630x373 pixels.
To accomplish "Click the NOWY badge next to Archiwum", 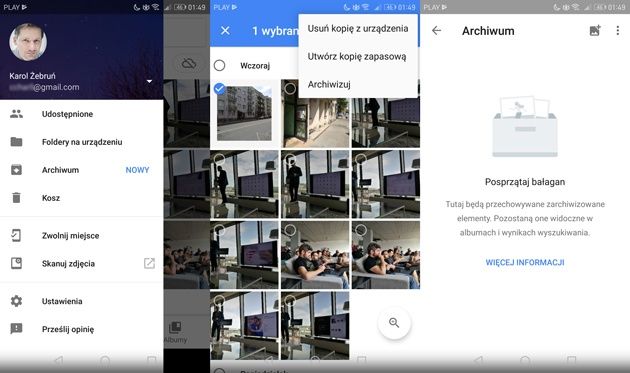I will 137,170.
